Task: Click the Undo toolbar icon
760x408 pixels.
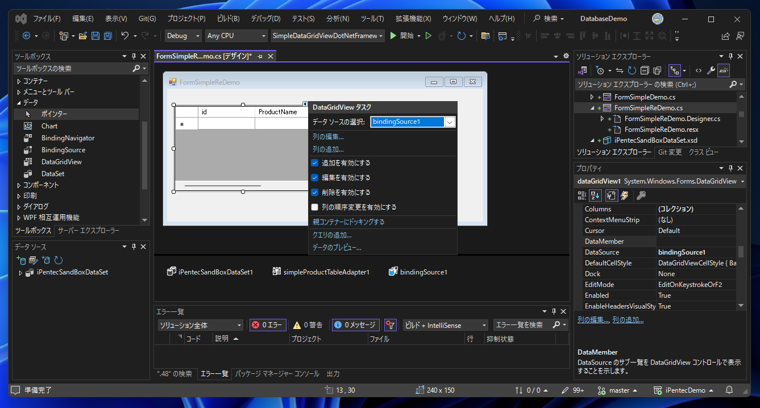Action: 125,36
